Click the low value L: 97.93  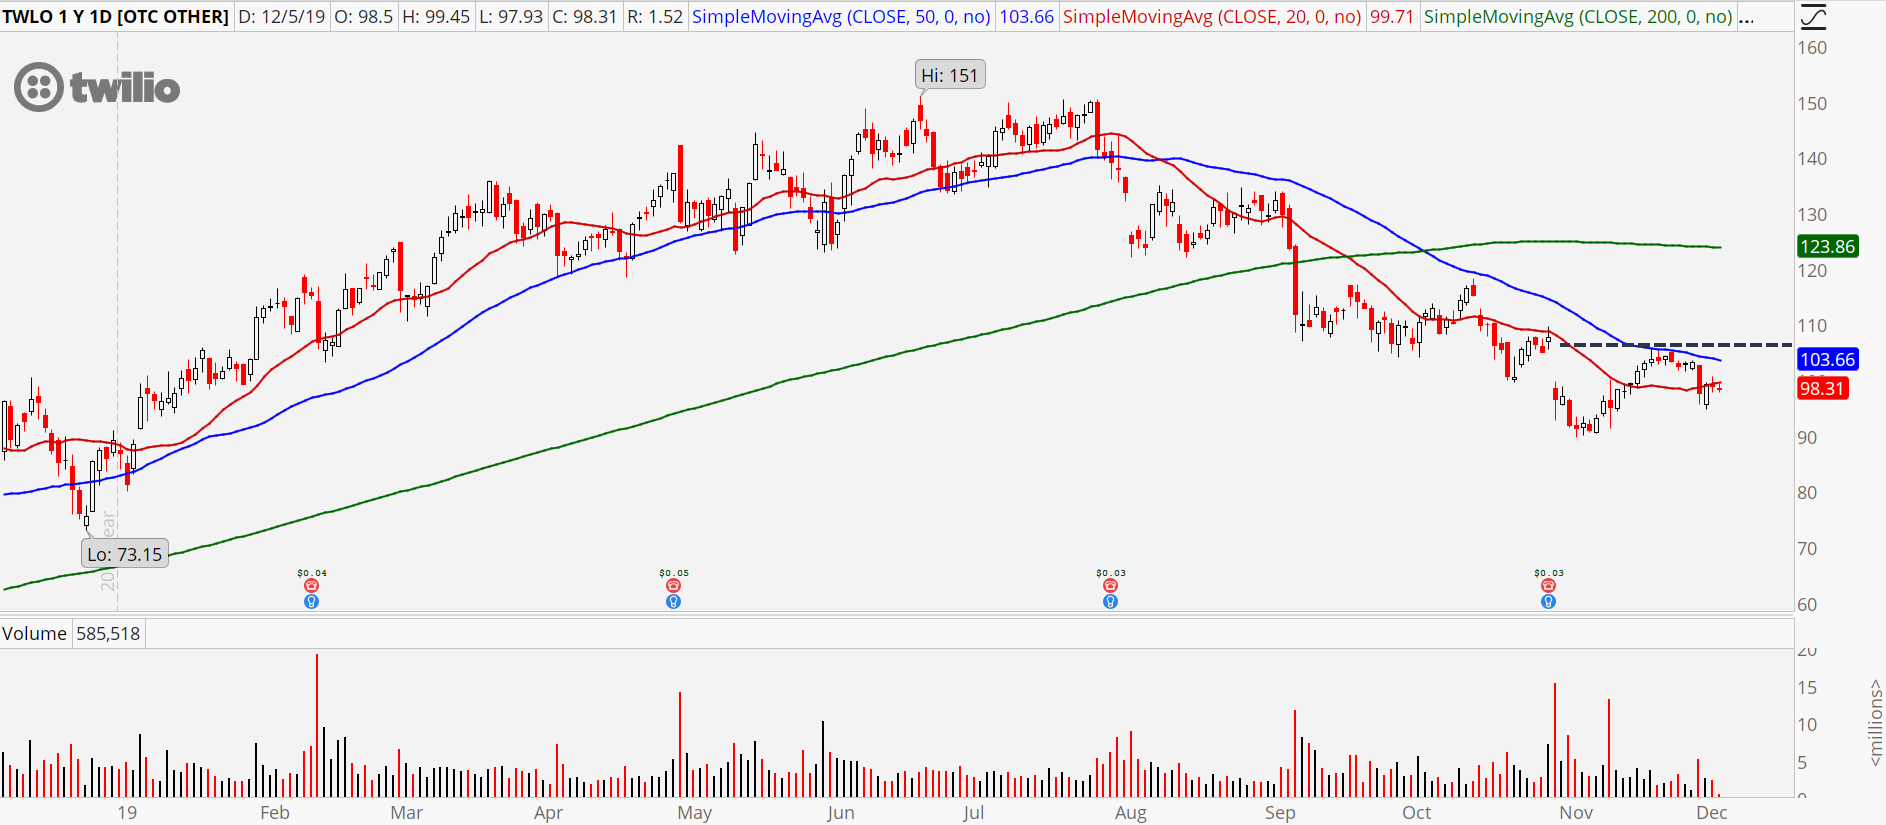511,17
